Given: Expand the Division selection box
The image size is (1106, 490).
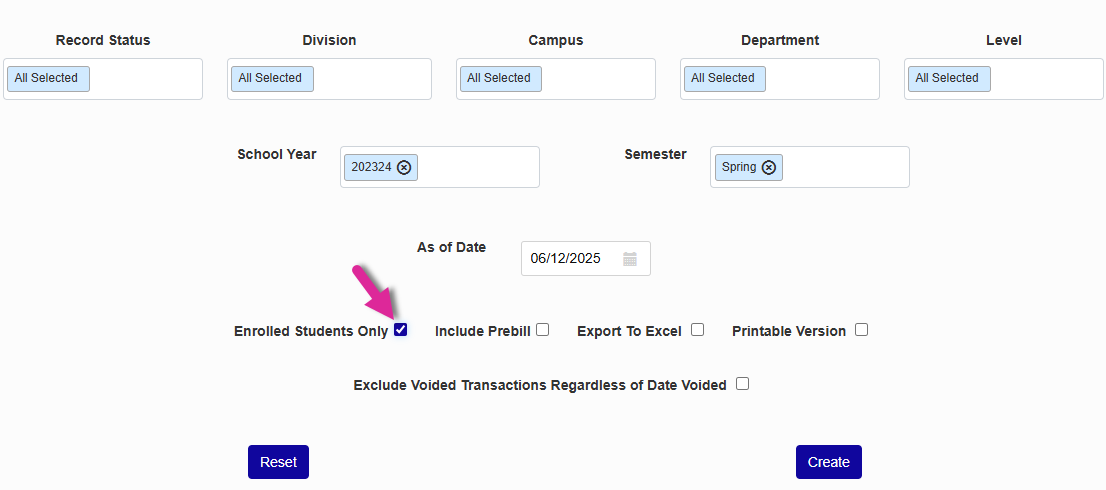Looking at the screenshot, I should 370,79.
